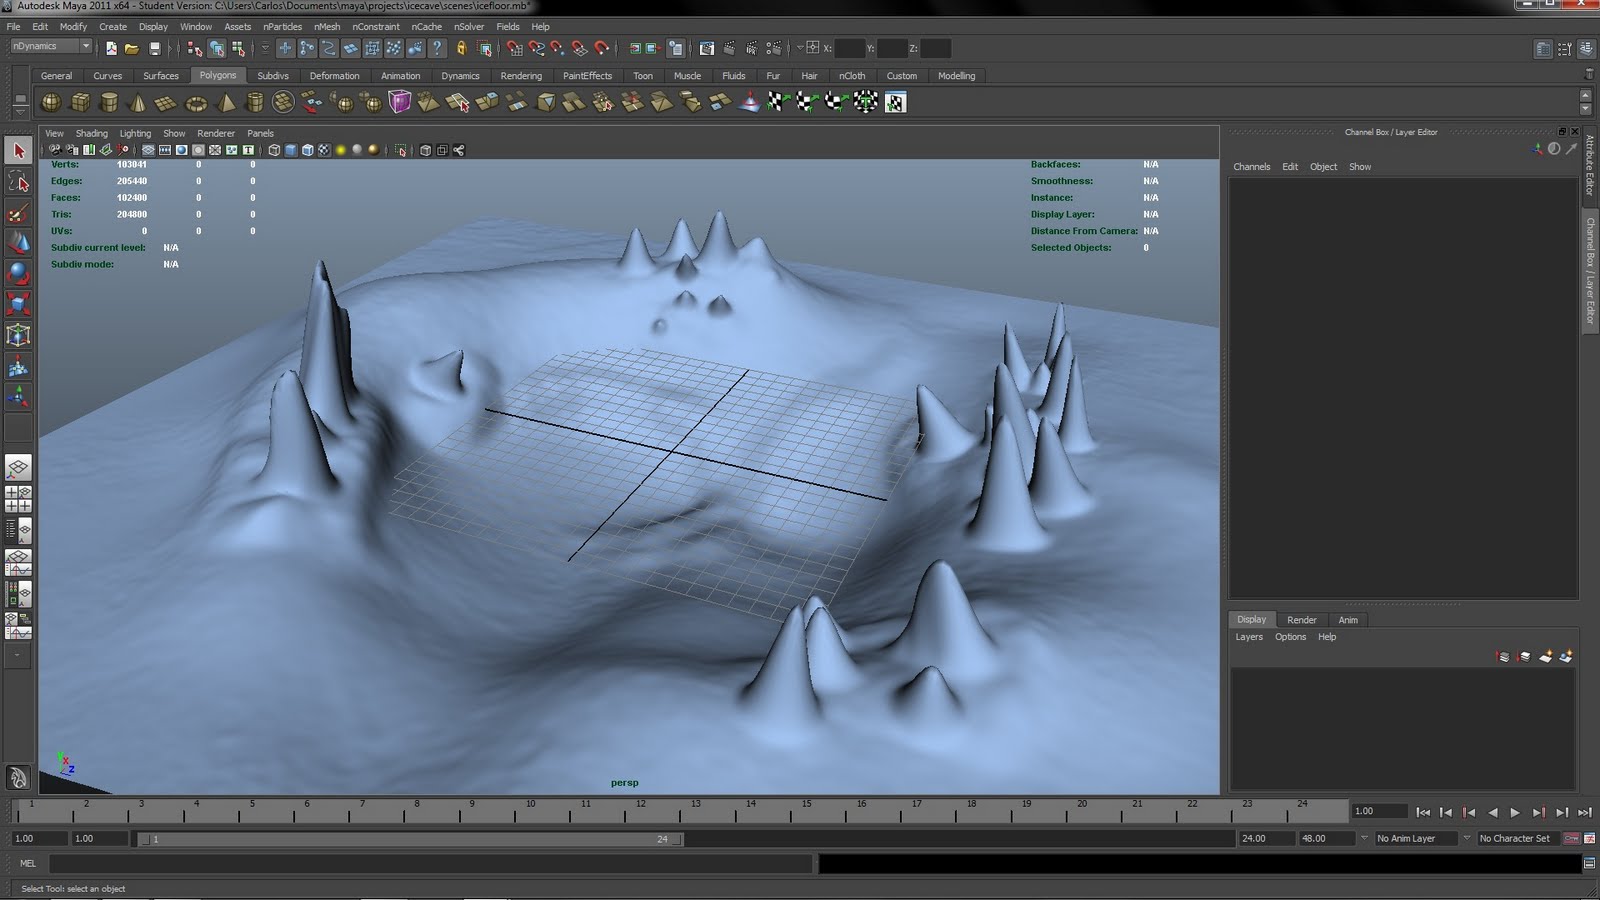
Task: Open the nDynamics menu set dropdown
Action: tap(51, 46)
